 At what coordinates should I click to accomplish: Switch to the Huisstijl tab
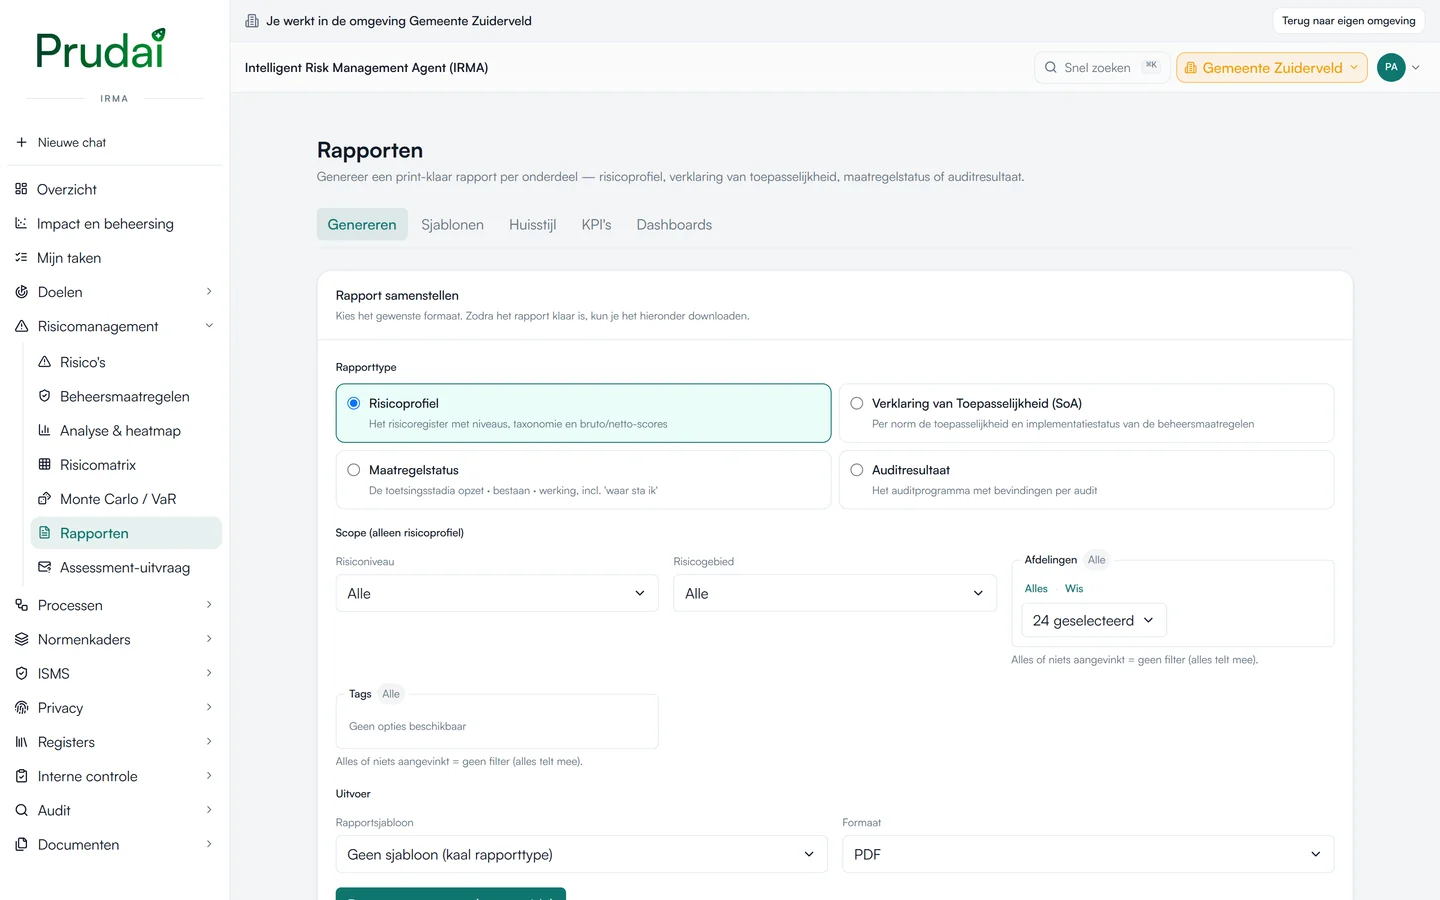(532, 225)
